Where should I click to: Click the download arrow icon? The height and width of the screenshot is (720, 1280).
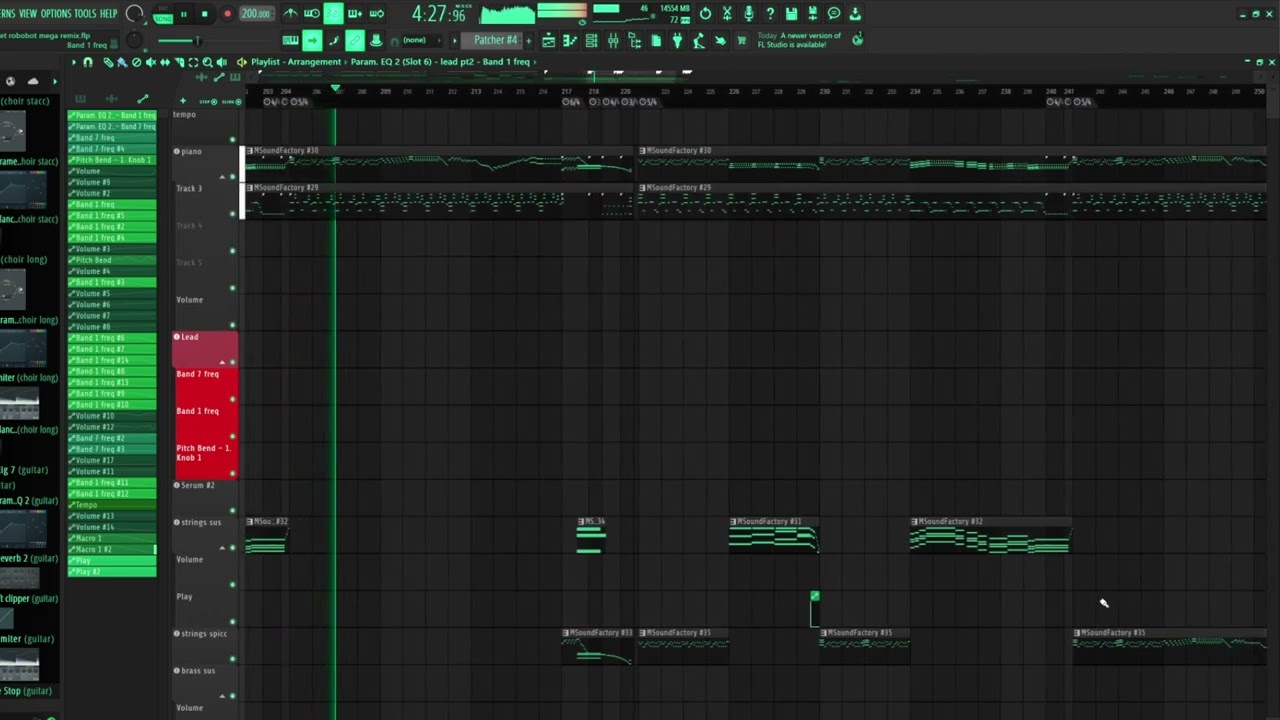click(855, 14)
